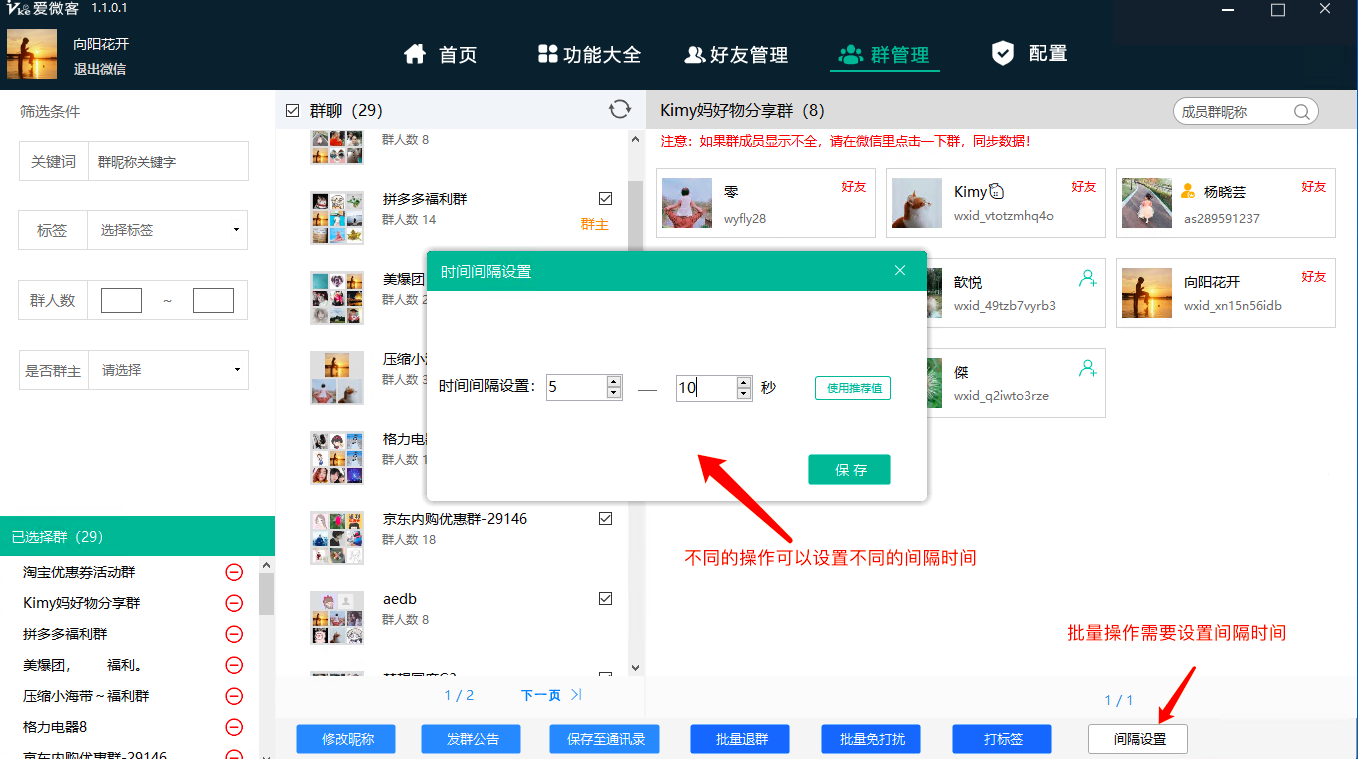Click the maximum interval field showing 10

pyautogui.click(x=706, y=387)
